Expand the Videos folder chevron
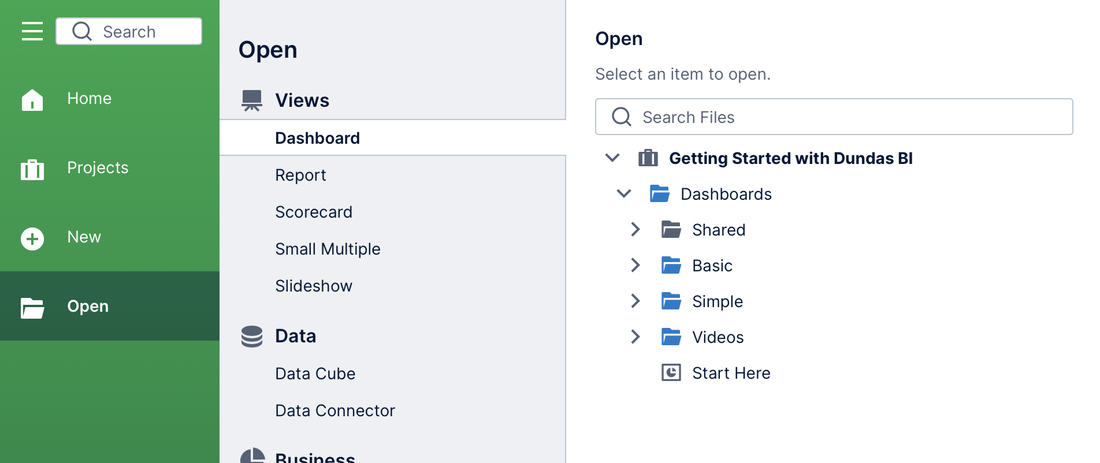Image resolution: width=1100 pixels, height=463 pixels. click(x=636, y=337)
